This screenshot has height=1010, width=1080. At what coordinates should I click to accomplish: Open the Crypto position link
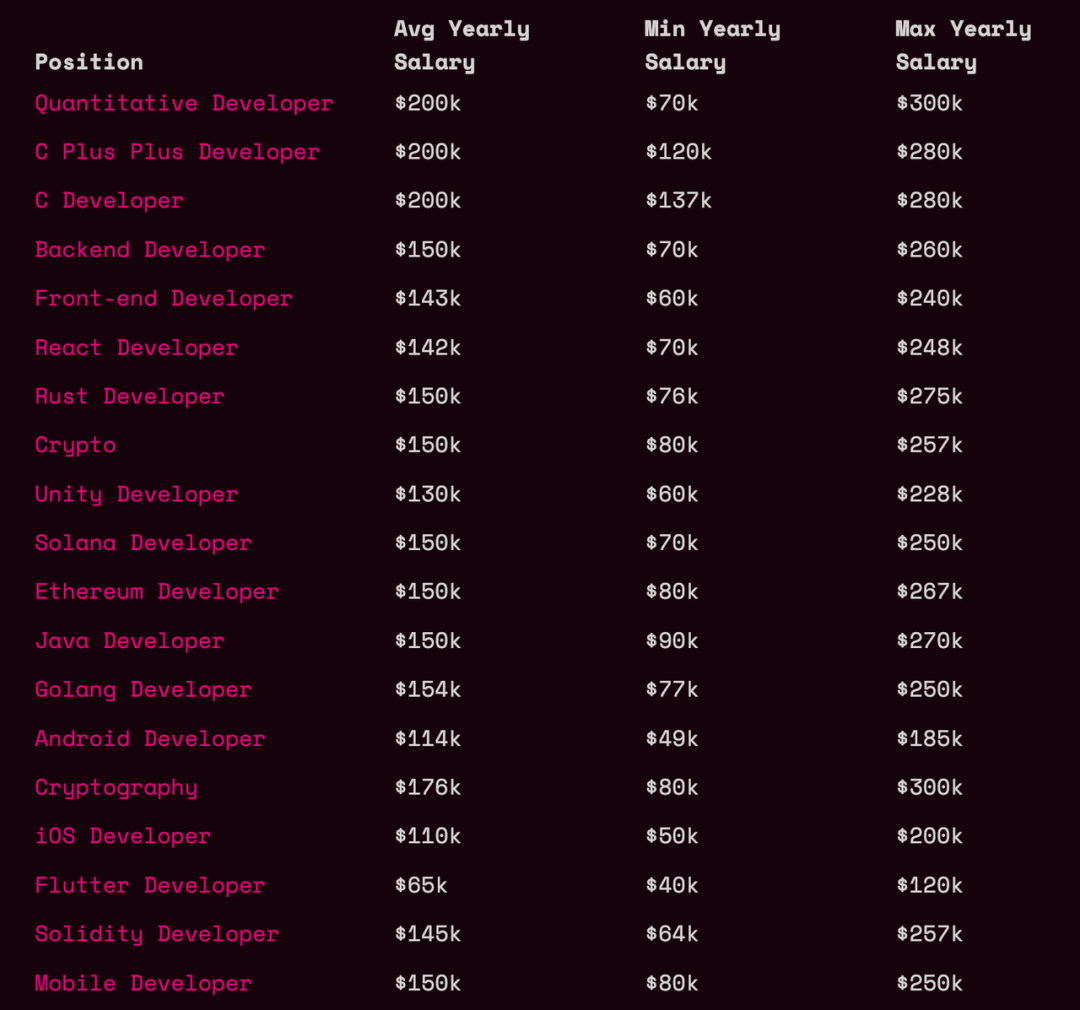[x=75, y=445]
